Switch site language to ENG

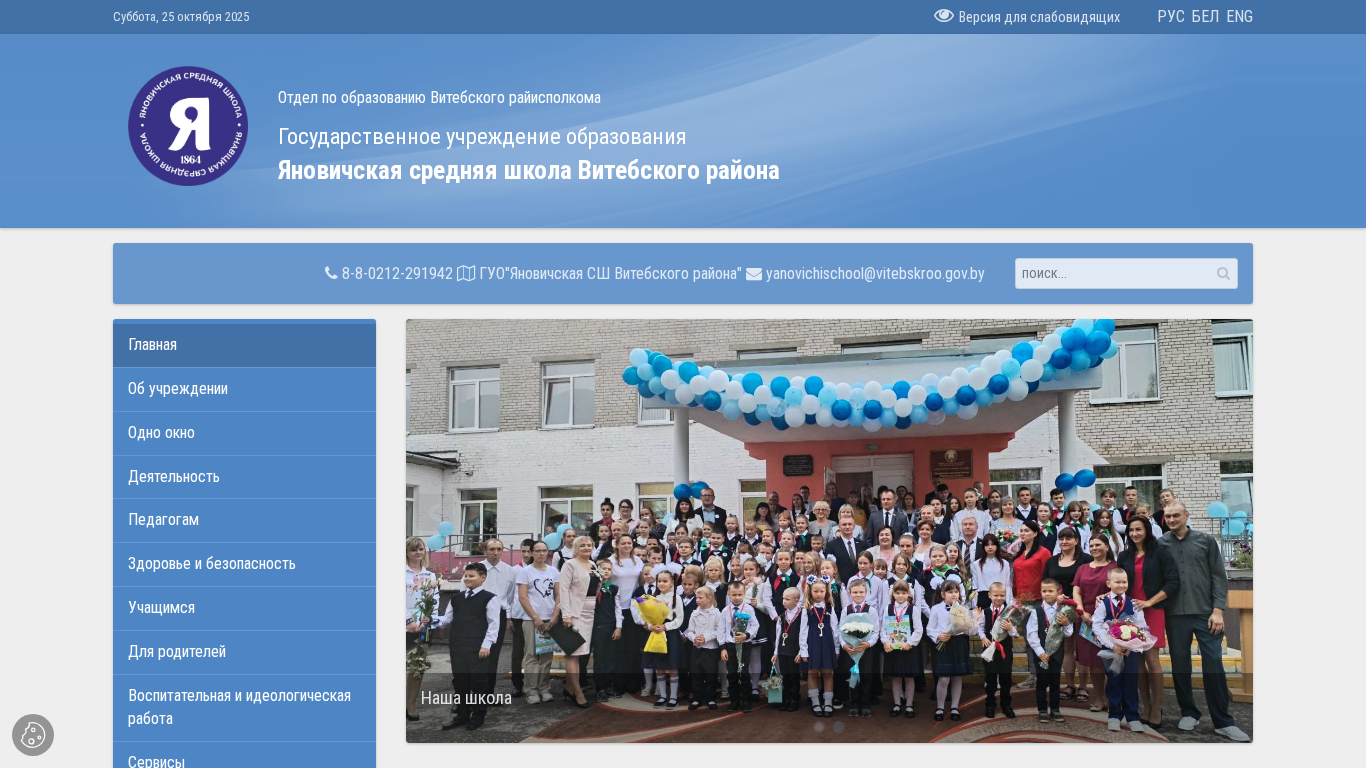(1239, 17)
